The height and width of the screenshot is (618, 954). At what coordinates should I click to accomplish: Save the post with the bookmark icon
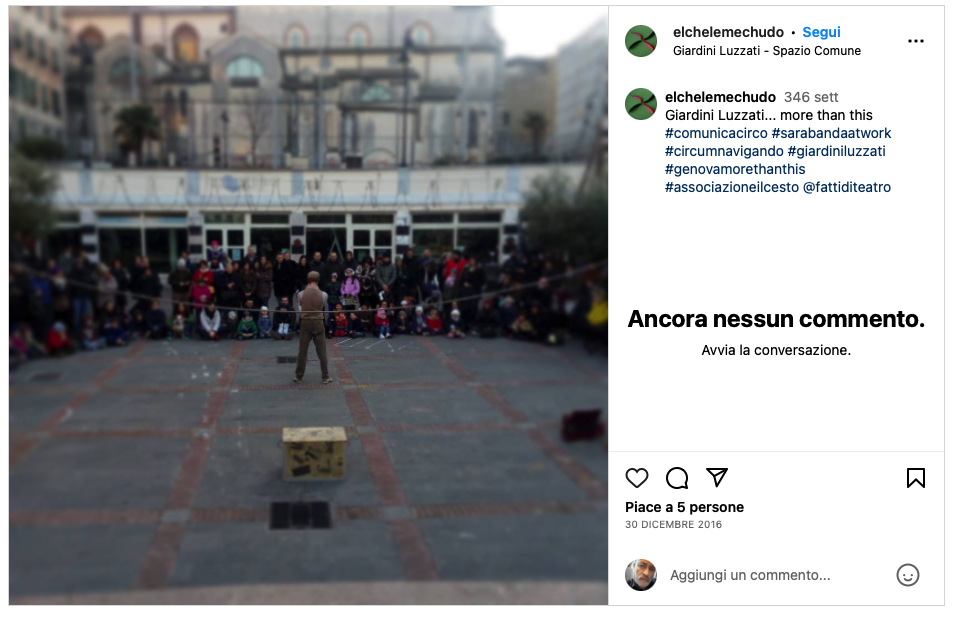point(916,478)
